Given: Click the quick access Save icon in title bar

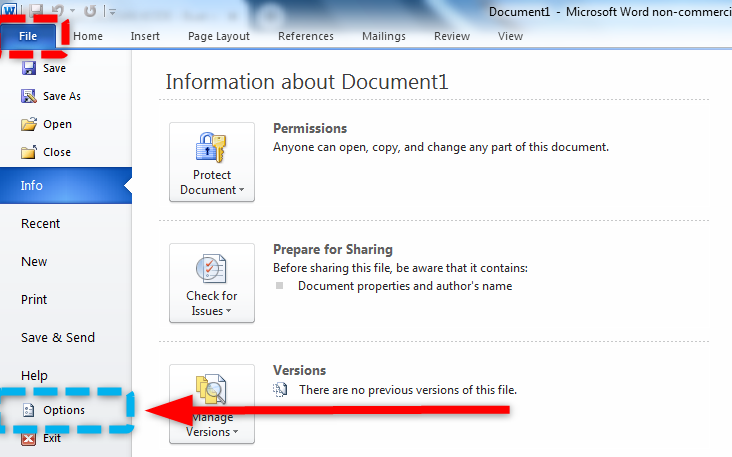Looking at the screenshot, I should point(35,10).
